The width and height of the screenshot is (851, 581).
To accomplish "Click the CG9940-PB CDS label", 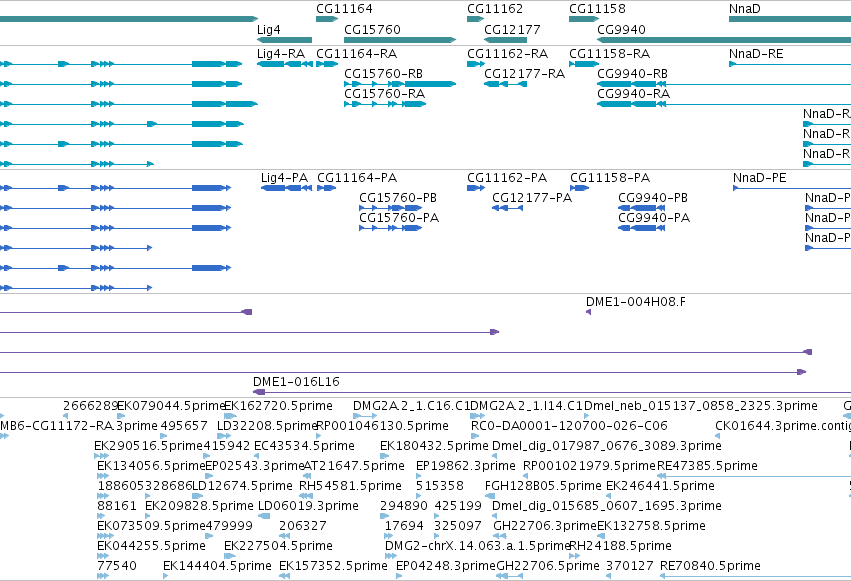I will click(x=653, y=198).
